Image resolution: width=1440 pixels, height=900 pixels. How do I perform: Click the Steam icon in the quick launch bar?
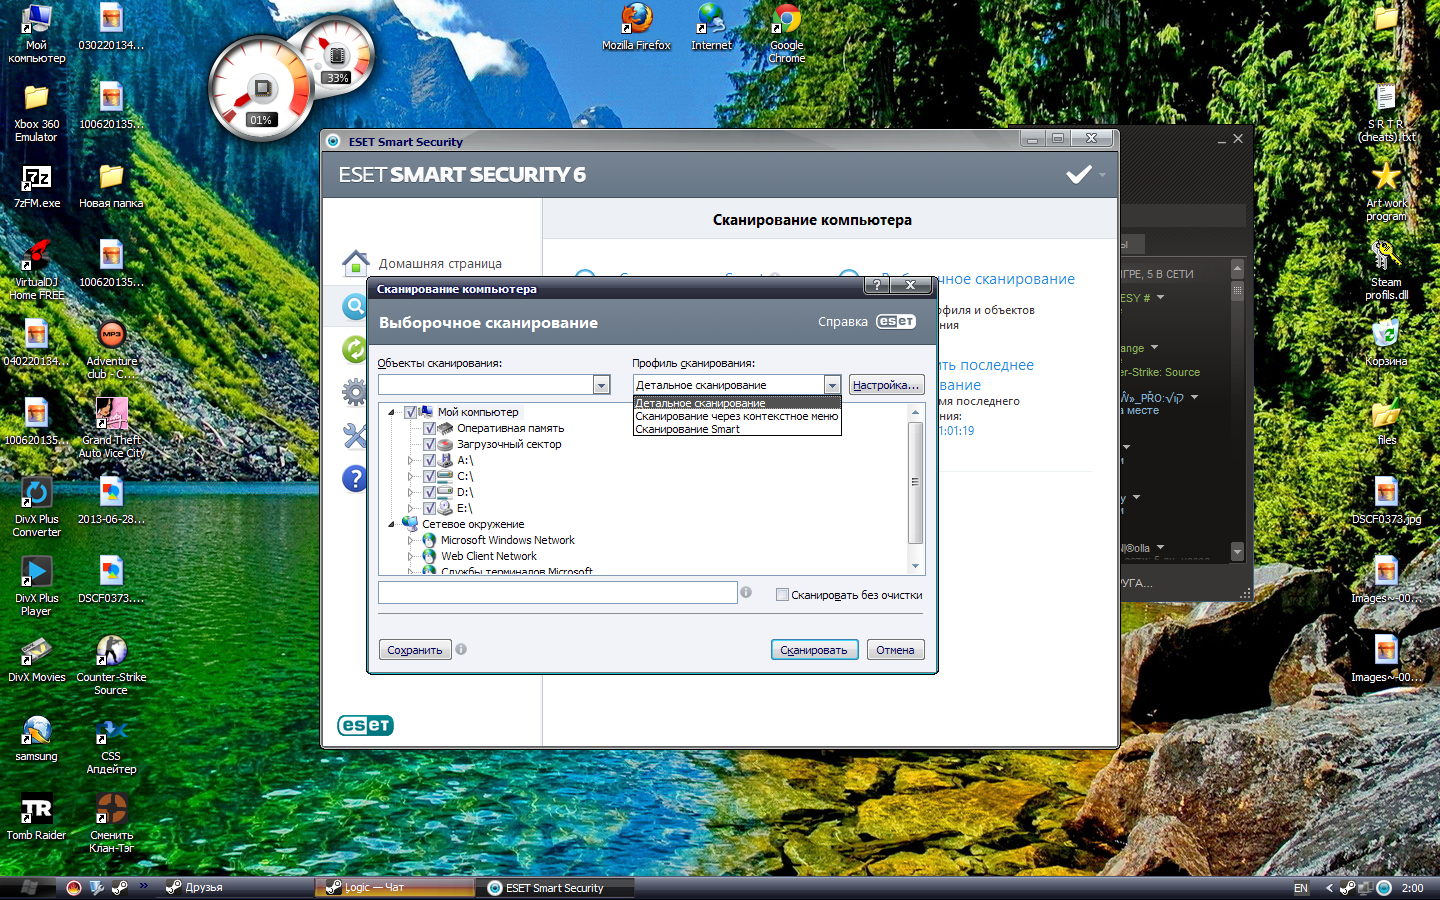(x=120, y=887)
